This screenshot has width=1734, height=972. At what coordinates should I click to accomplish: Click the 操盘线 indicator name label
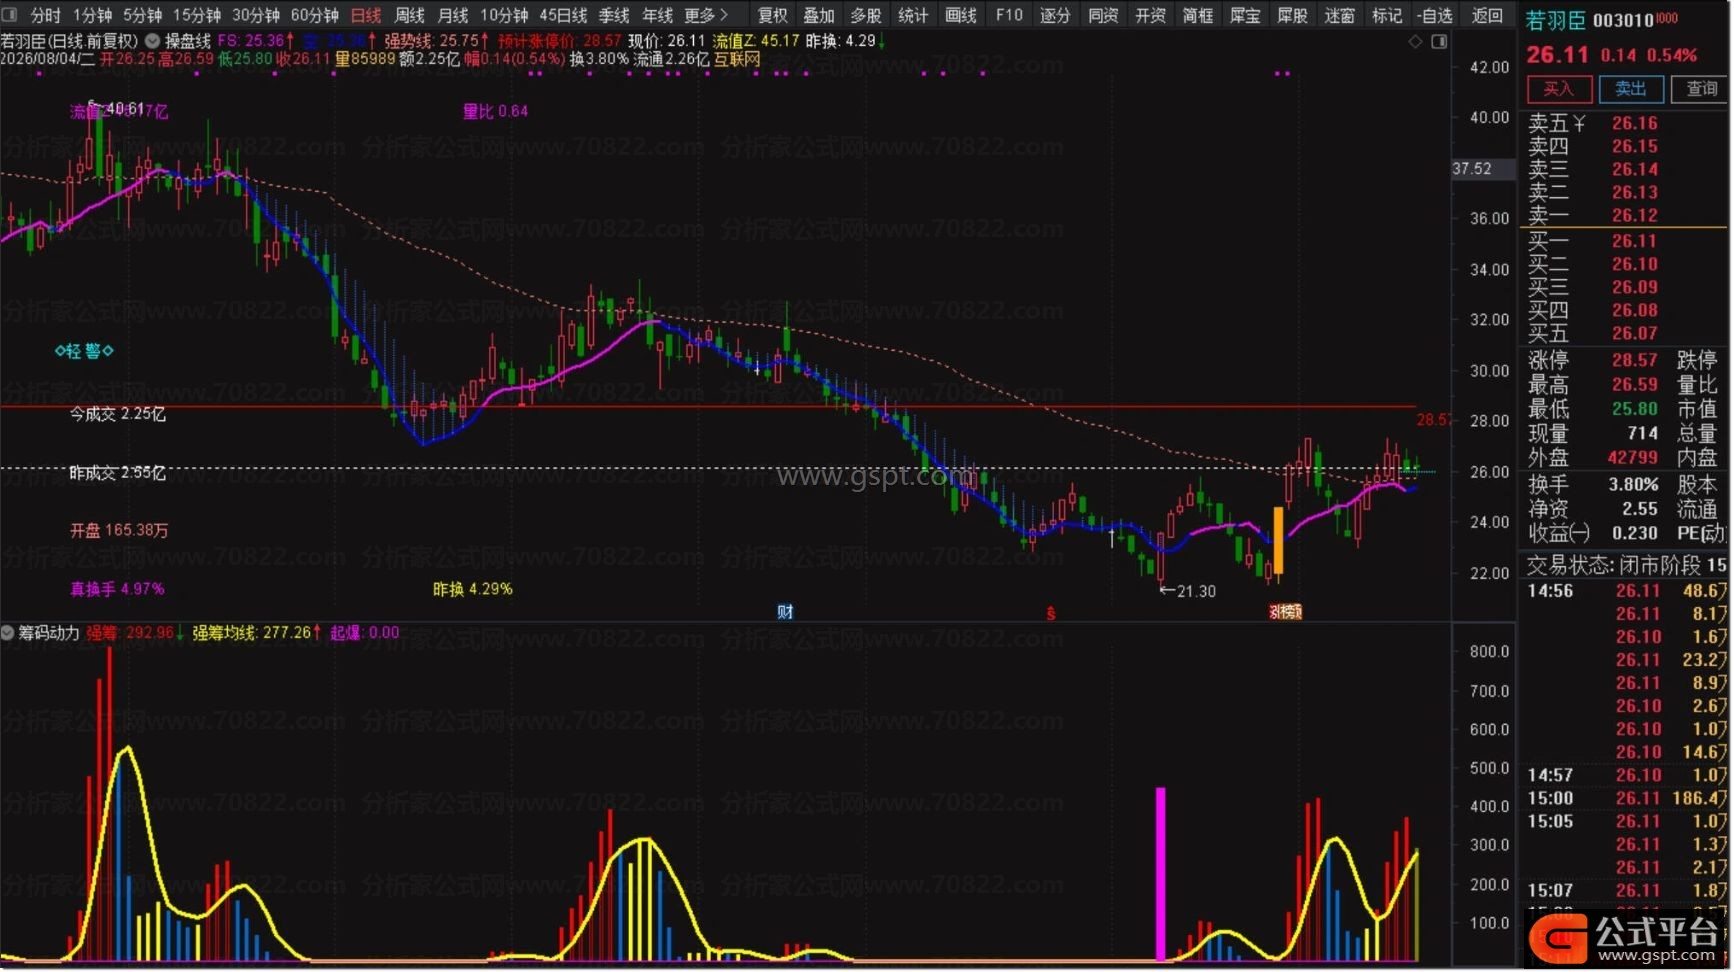tap(188, 41)
